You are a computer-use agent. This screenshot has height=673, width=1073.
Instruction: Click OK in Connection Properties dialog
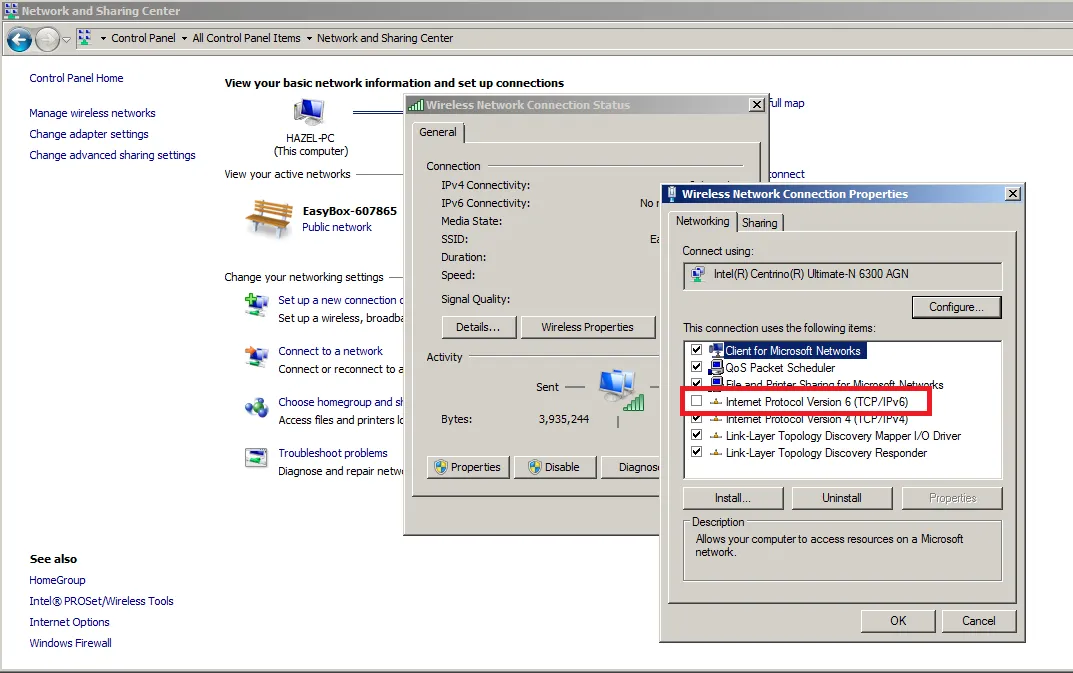(898, 621)
